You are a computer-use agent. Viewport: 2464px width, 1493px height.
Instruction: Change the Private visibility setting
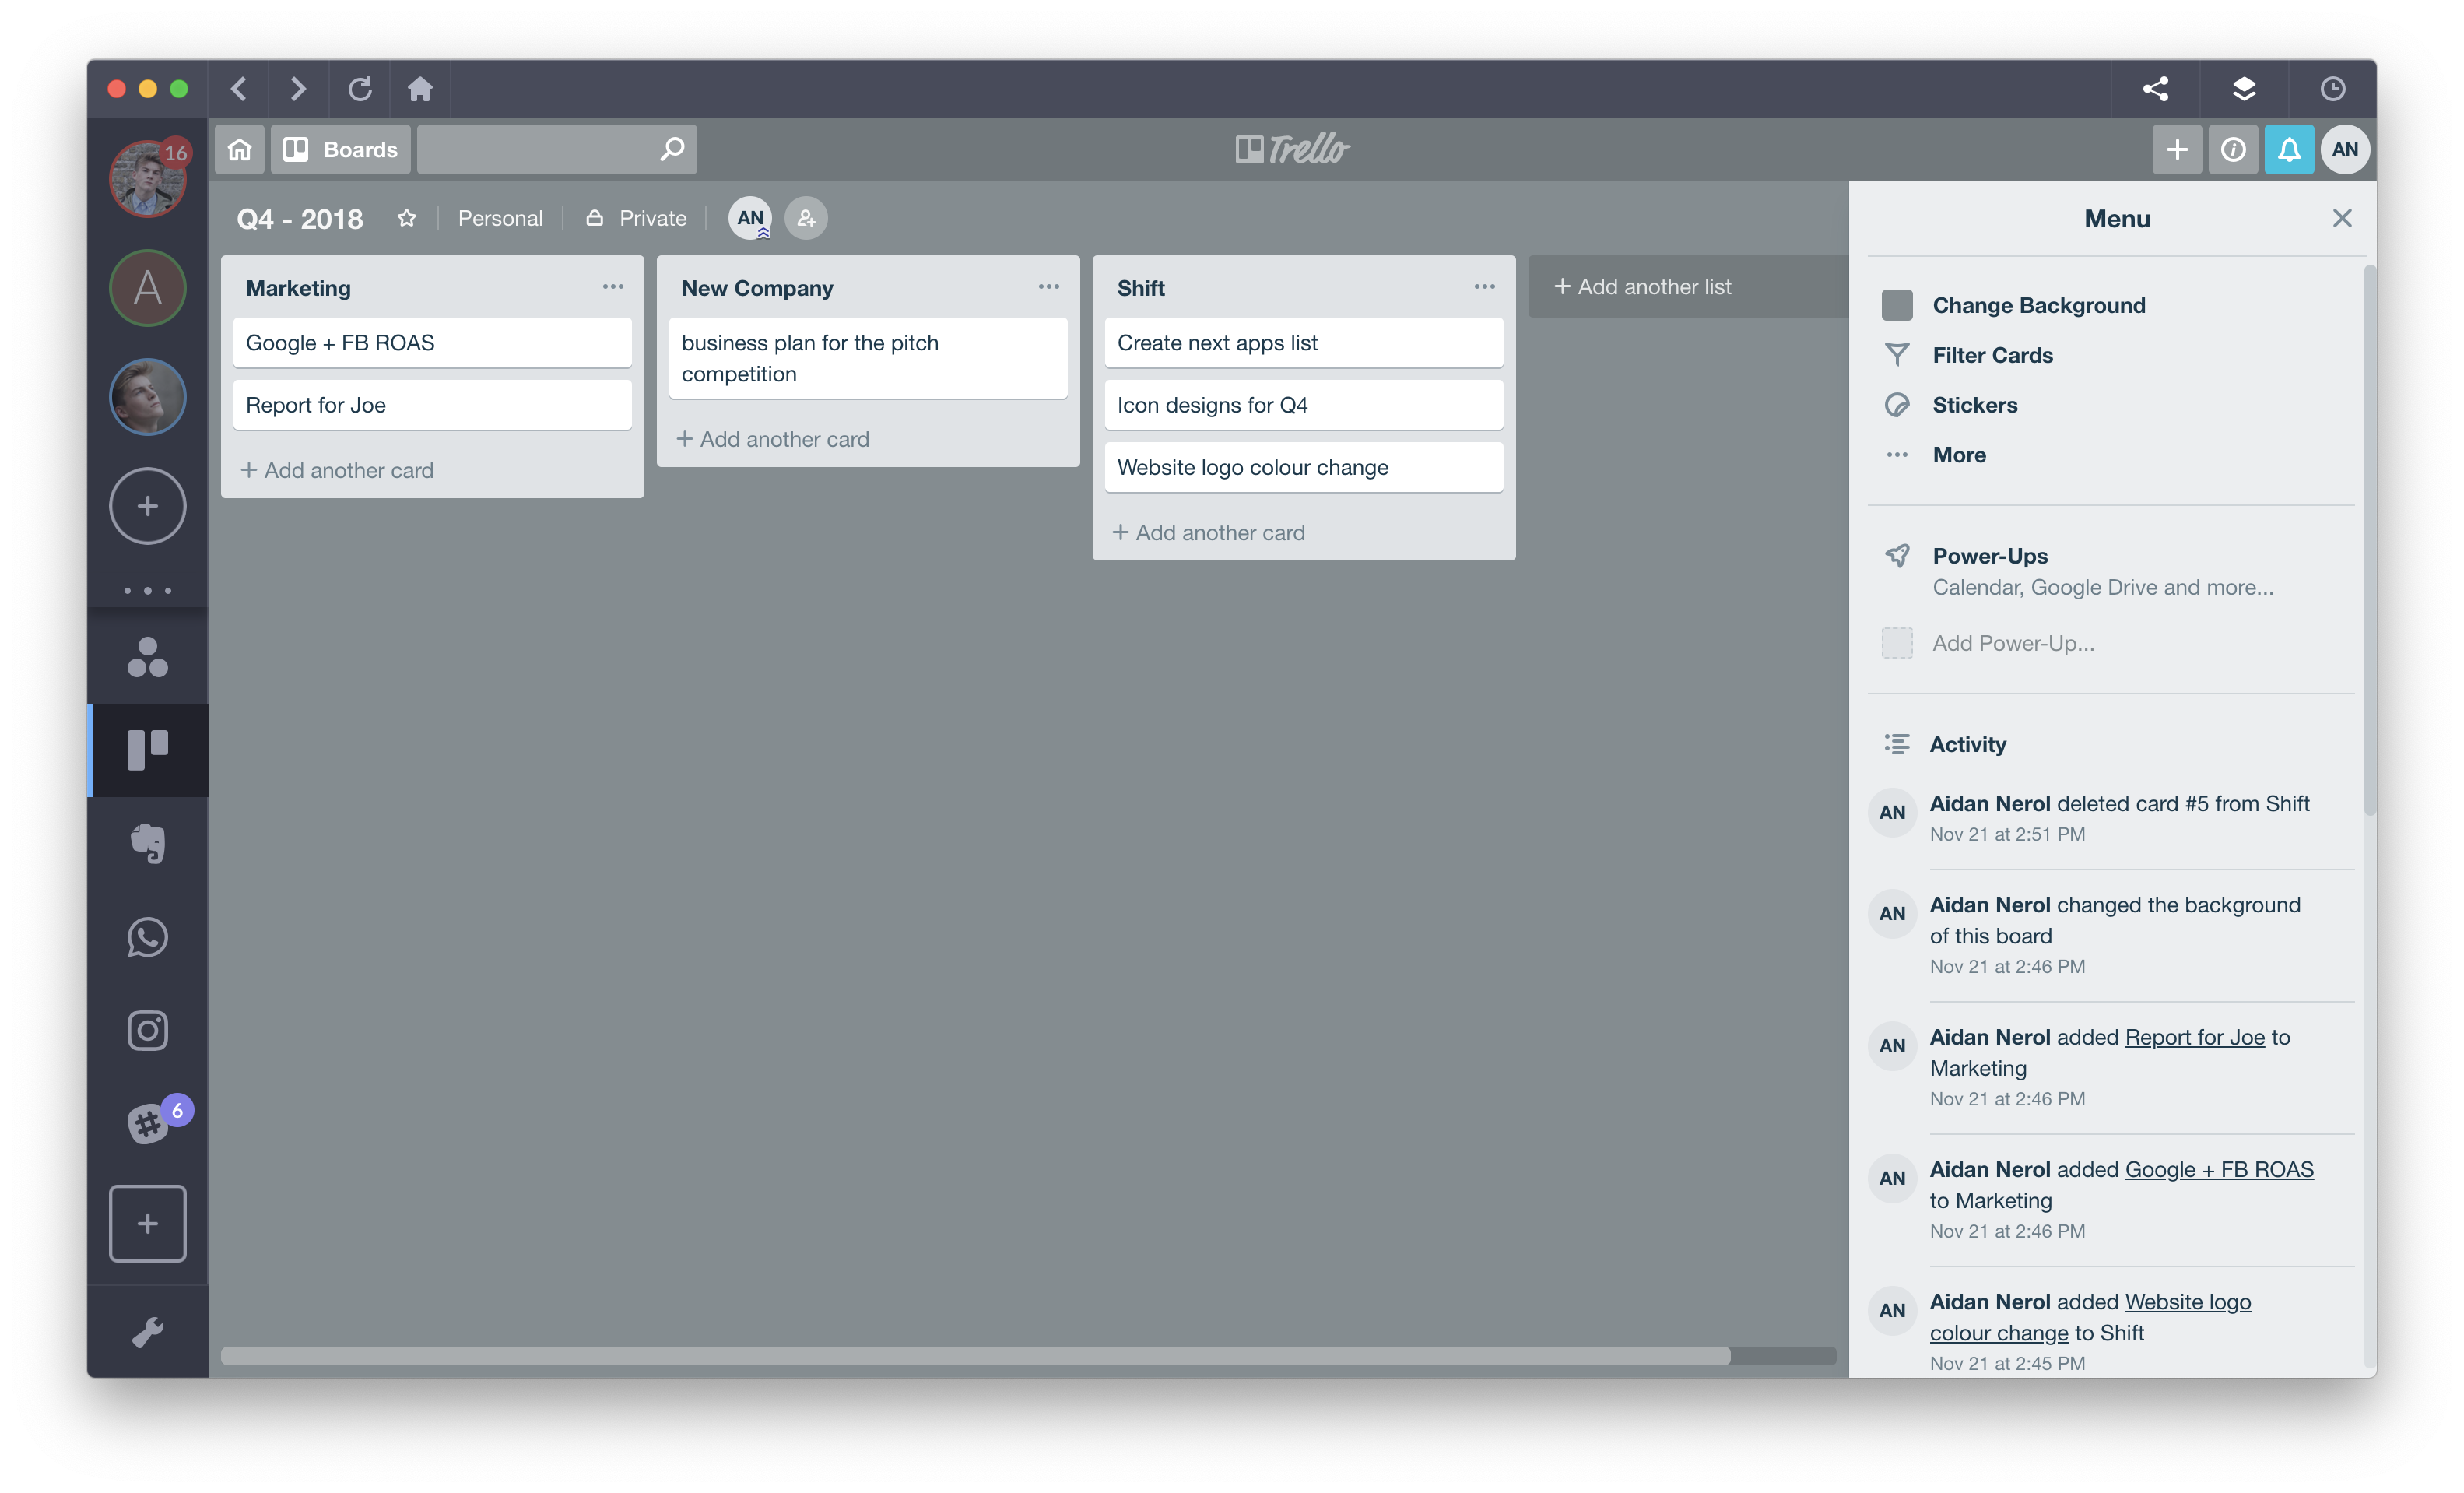636,218
